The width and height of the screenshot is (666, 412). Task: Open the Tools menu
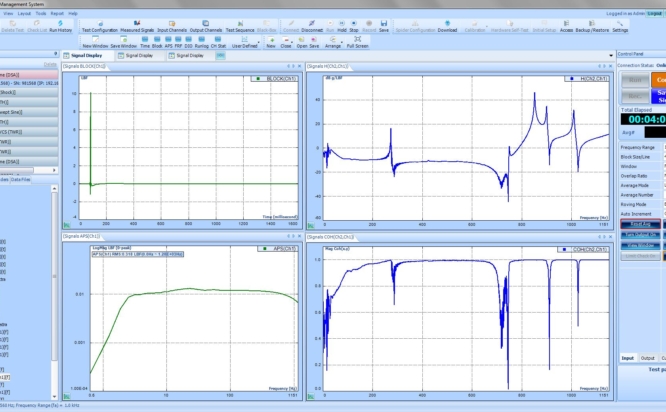(41, 14)
